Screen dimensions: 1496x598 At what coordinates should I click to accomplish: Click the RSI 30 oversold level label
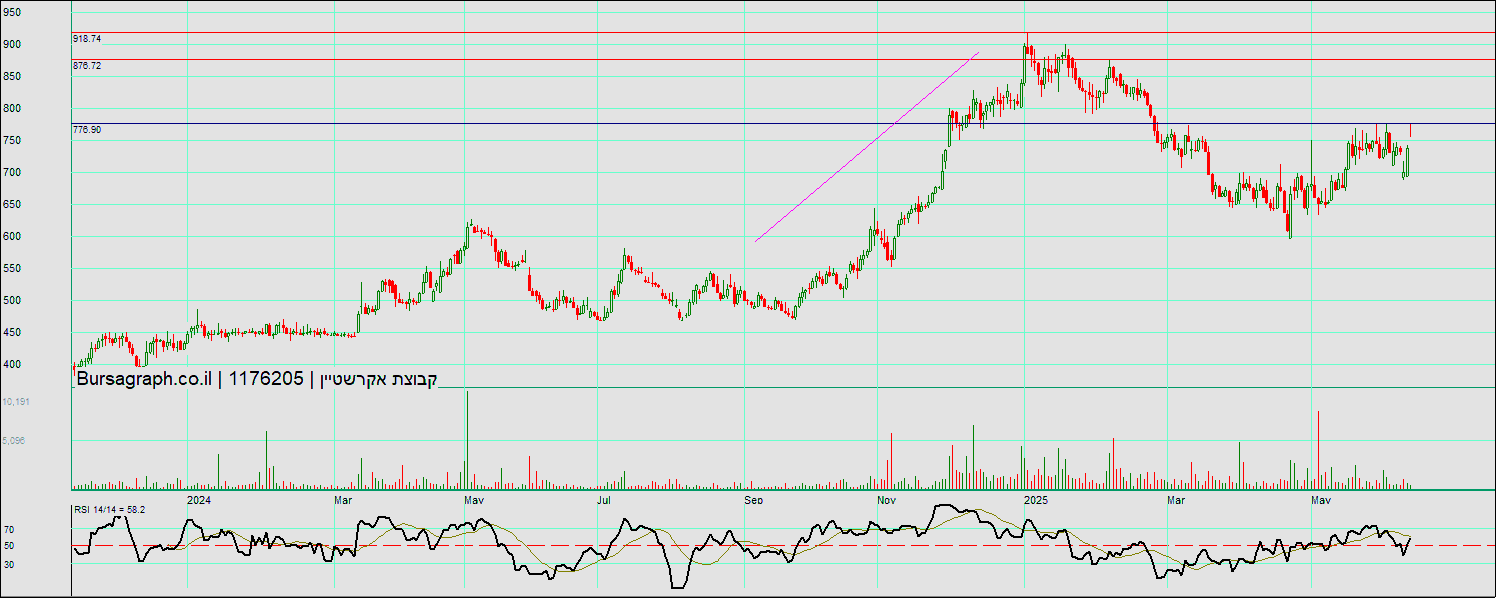tap(9, 564)
